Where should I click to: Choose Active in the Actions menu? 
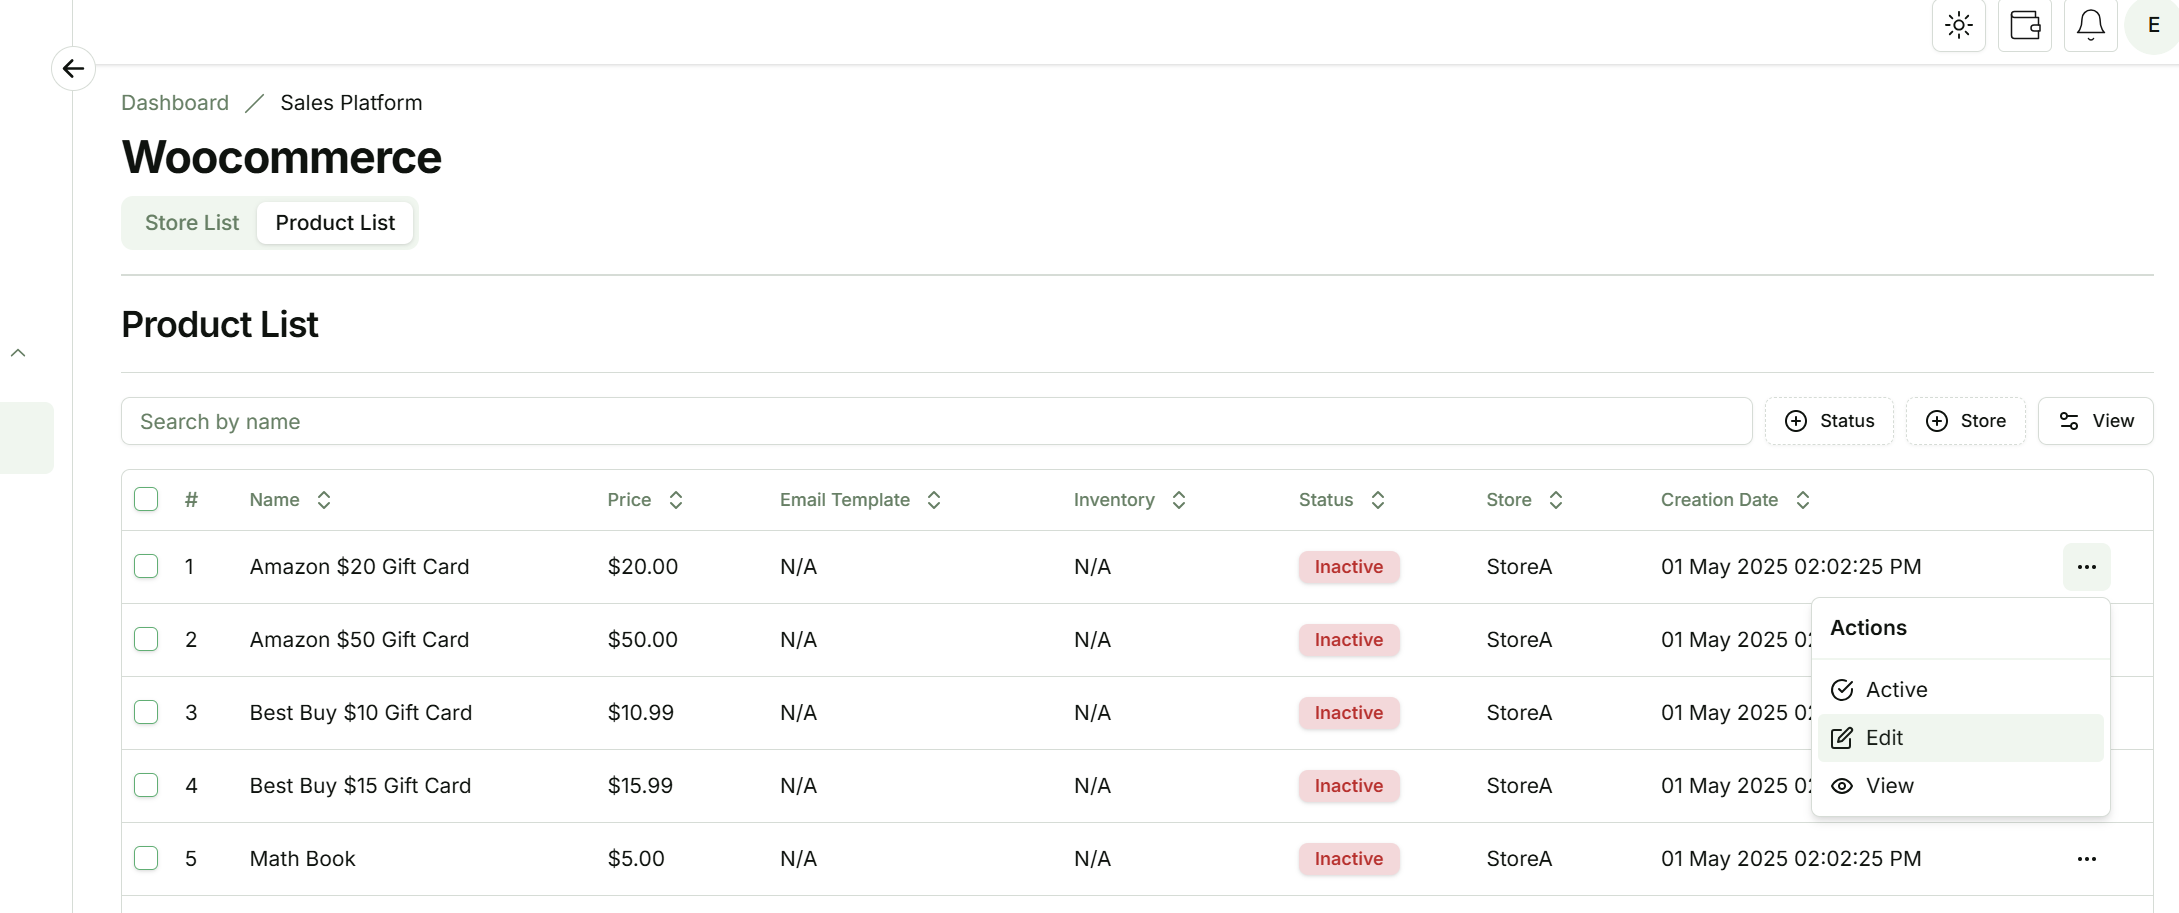click(1960, 690)
